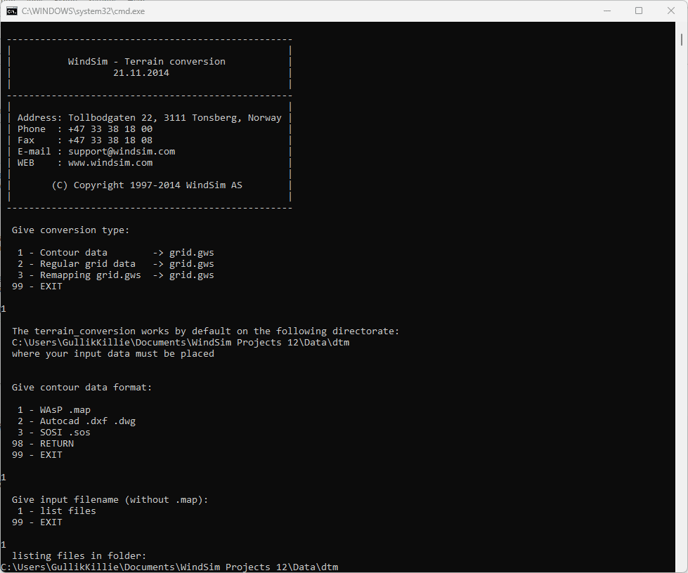The height and width of the screenshot is (573, 688).
Task: Click the "3 - SOSI .sos" format line
Action: click(54, 432)
